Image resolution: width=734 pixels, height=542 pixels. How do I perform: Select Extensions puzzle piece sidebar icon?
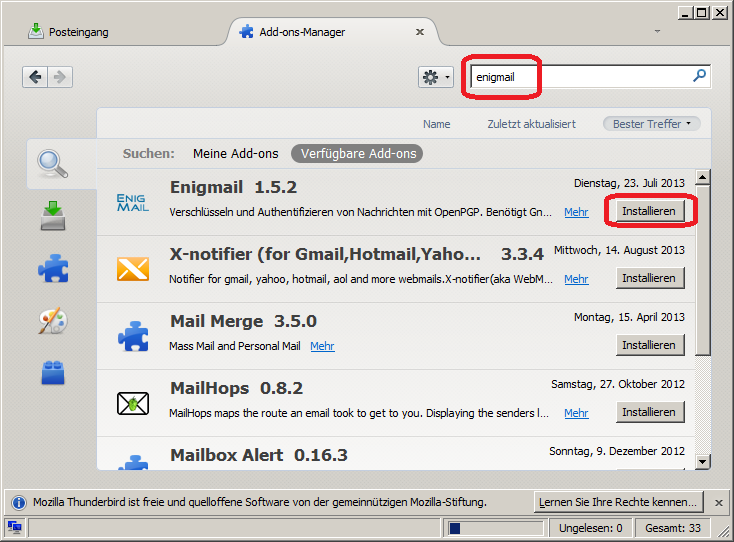pos(52,268)
